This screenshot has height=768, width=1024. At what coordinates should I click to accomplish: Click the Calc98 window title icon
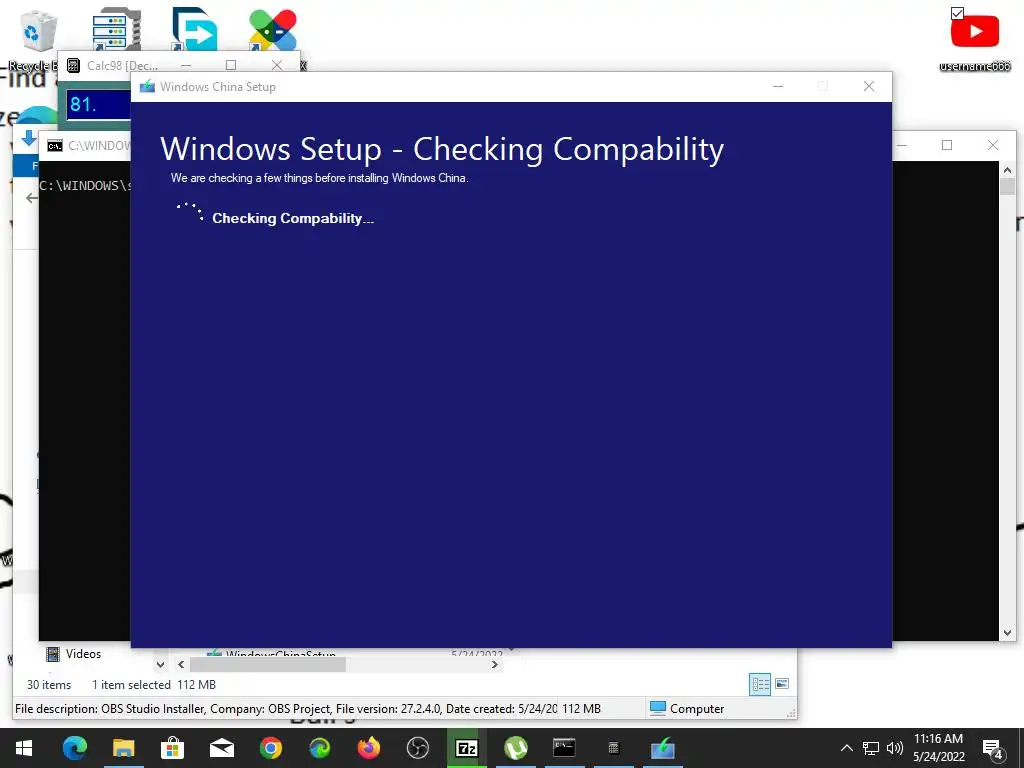[74, 65]
